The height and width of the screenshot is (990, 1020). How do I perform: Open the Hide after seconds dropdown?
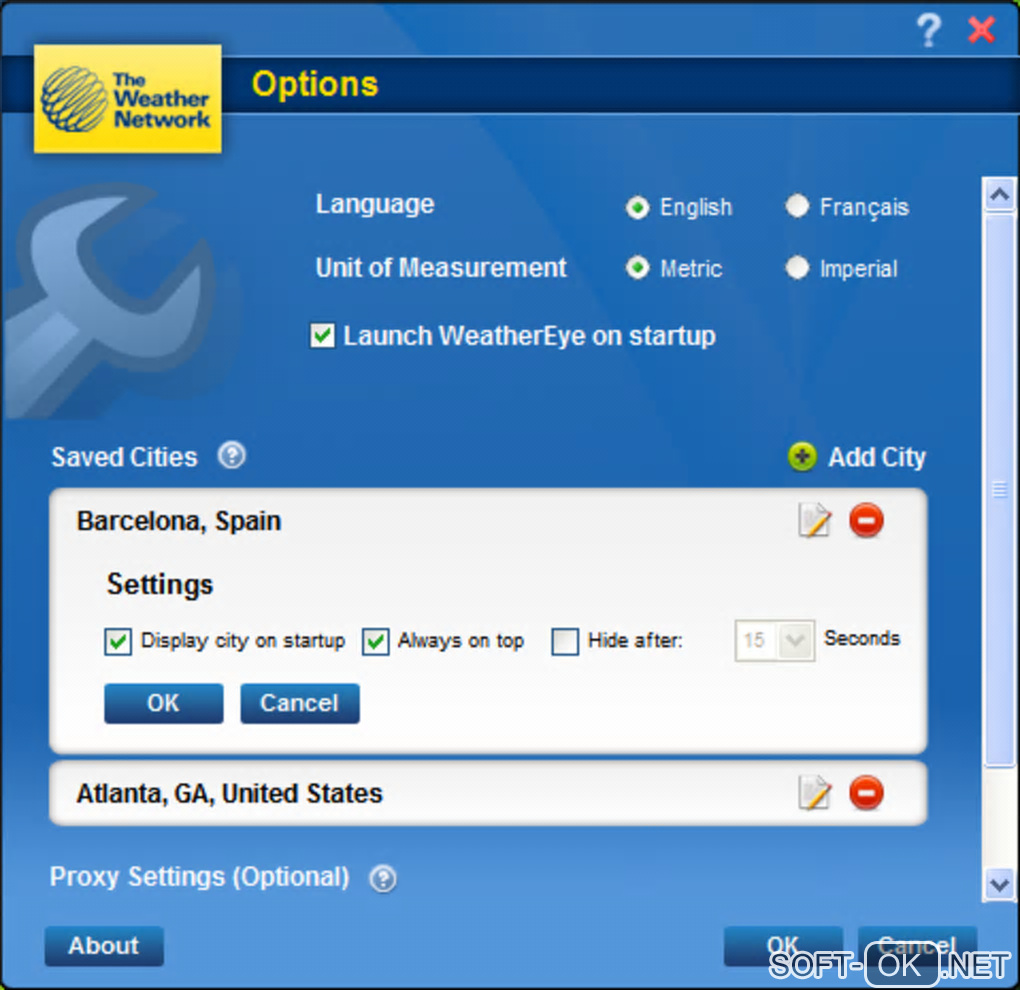point(795,641)
